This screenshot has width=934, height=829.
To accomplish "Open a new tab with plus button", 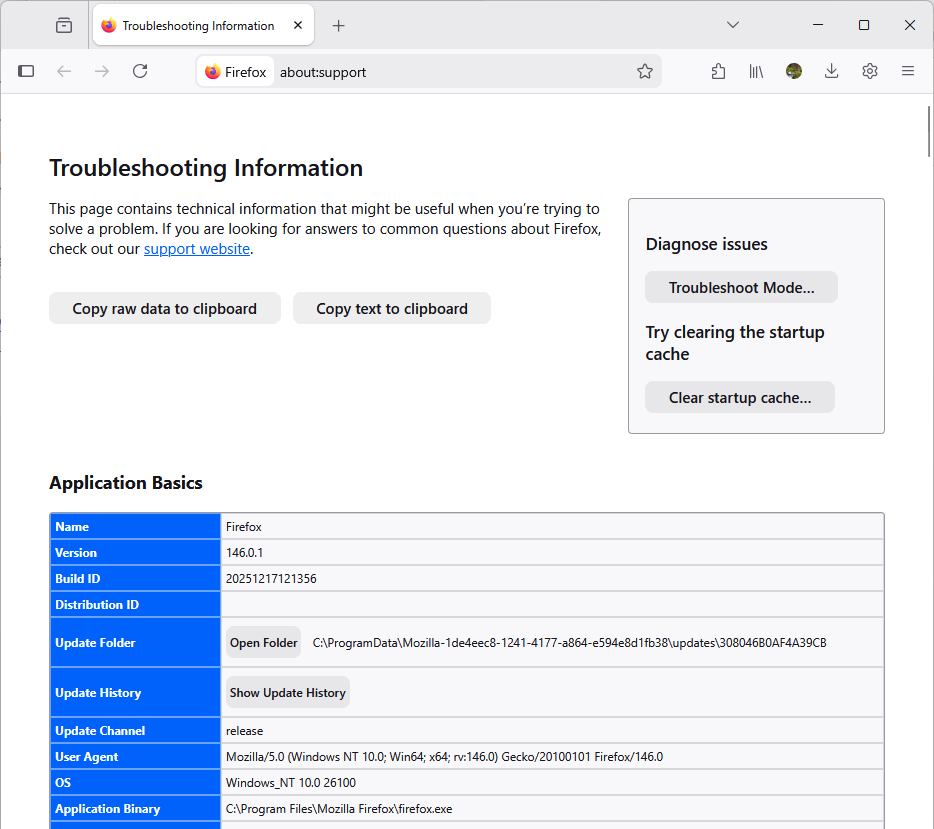I will point(338,26).
